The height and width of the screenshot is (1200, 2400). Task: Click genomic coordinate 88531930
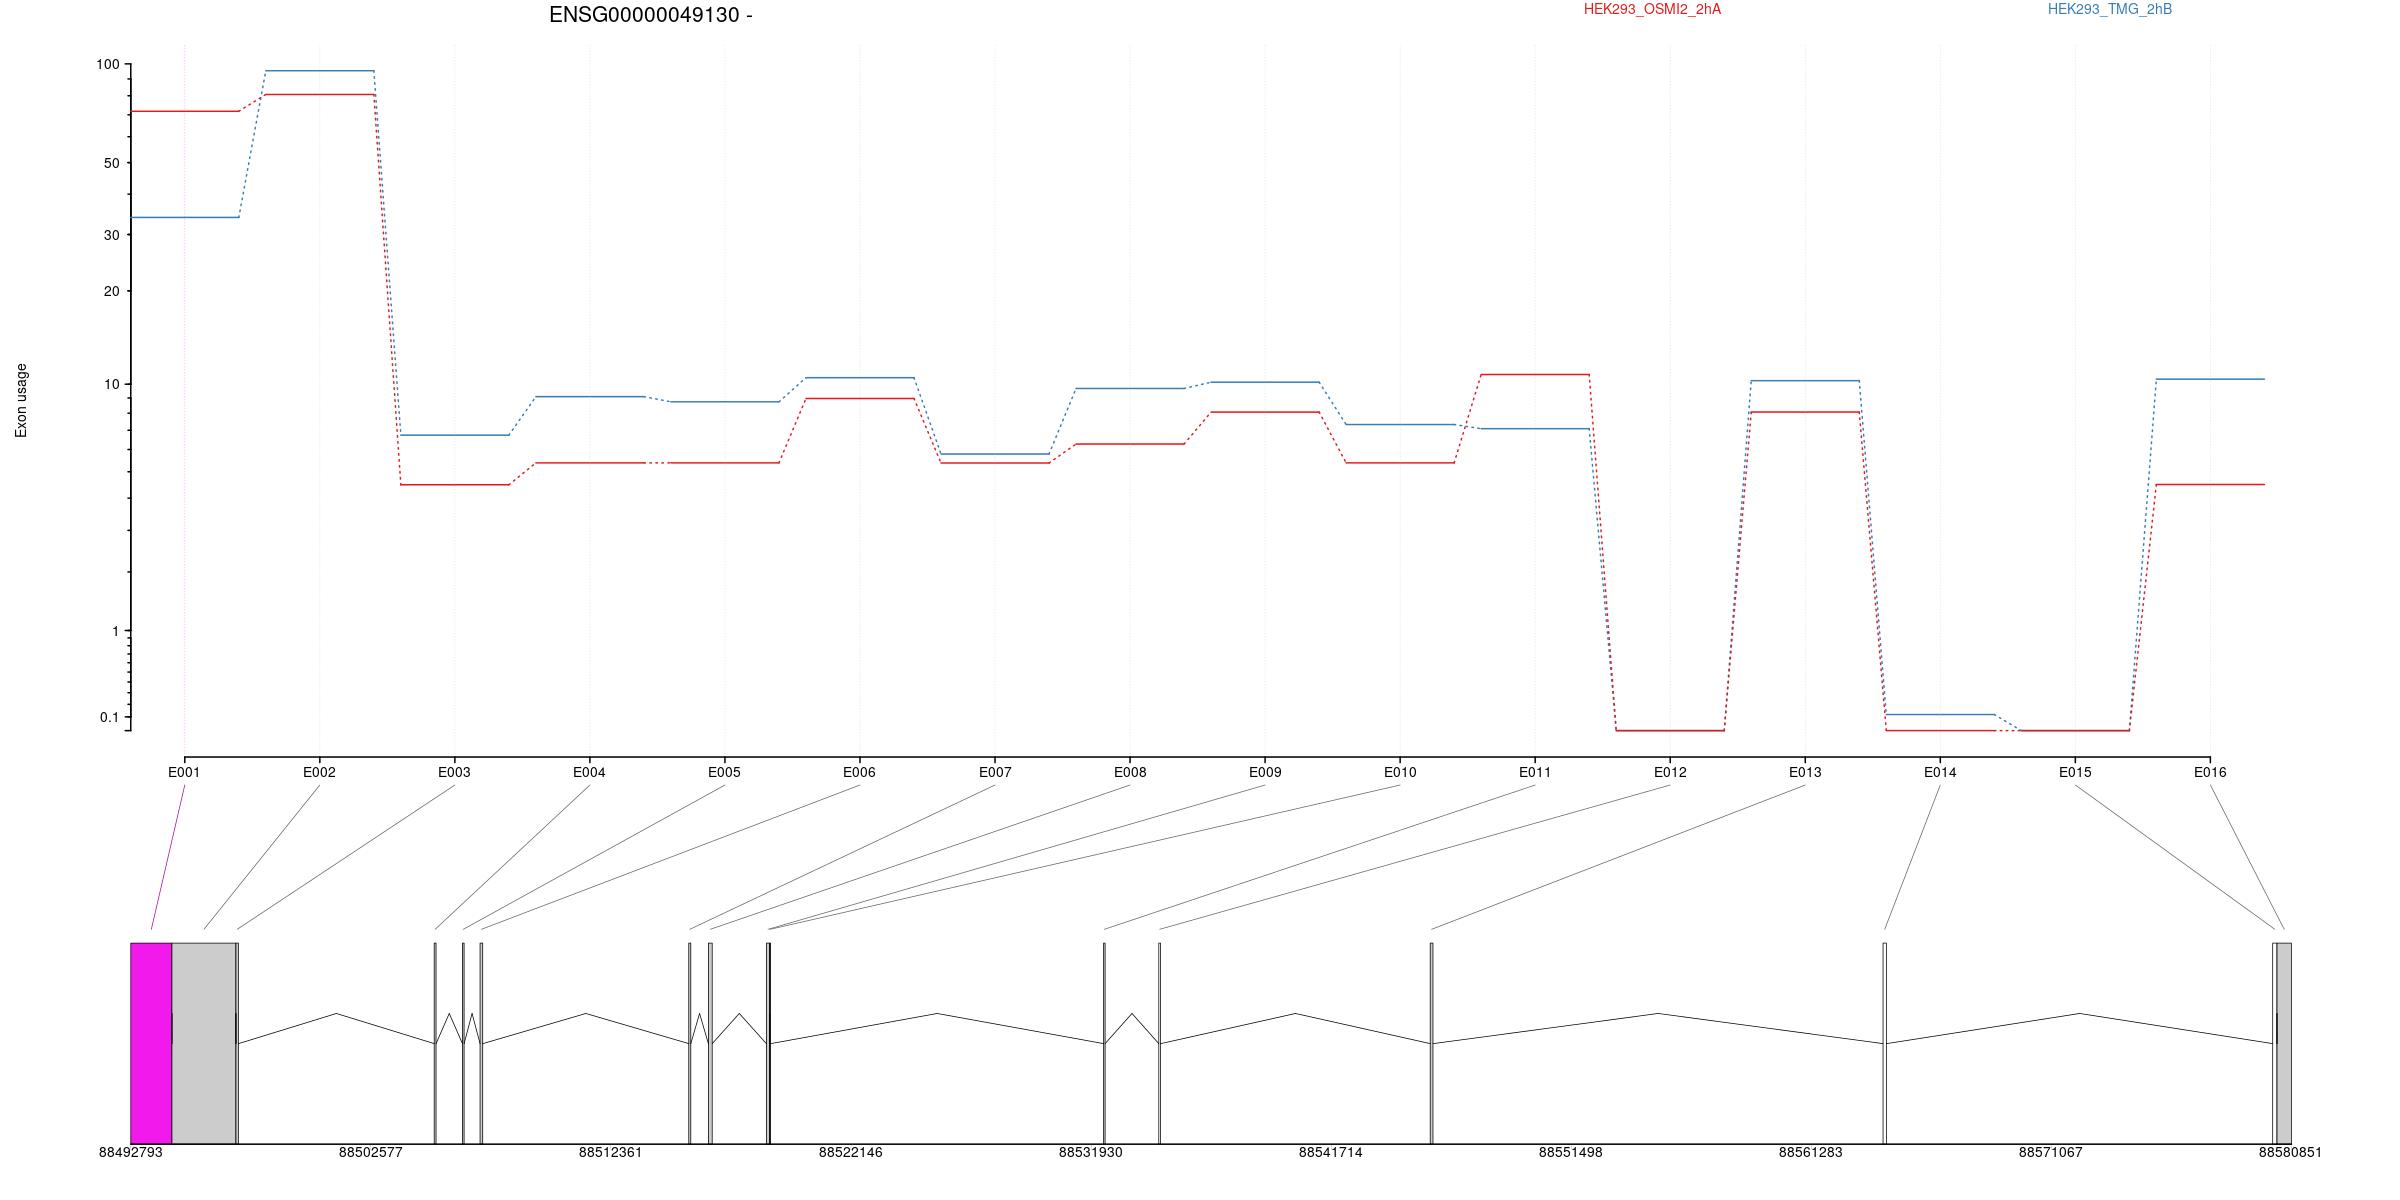click(x=1091, y=1152)
